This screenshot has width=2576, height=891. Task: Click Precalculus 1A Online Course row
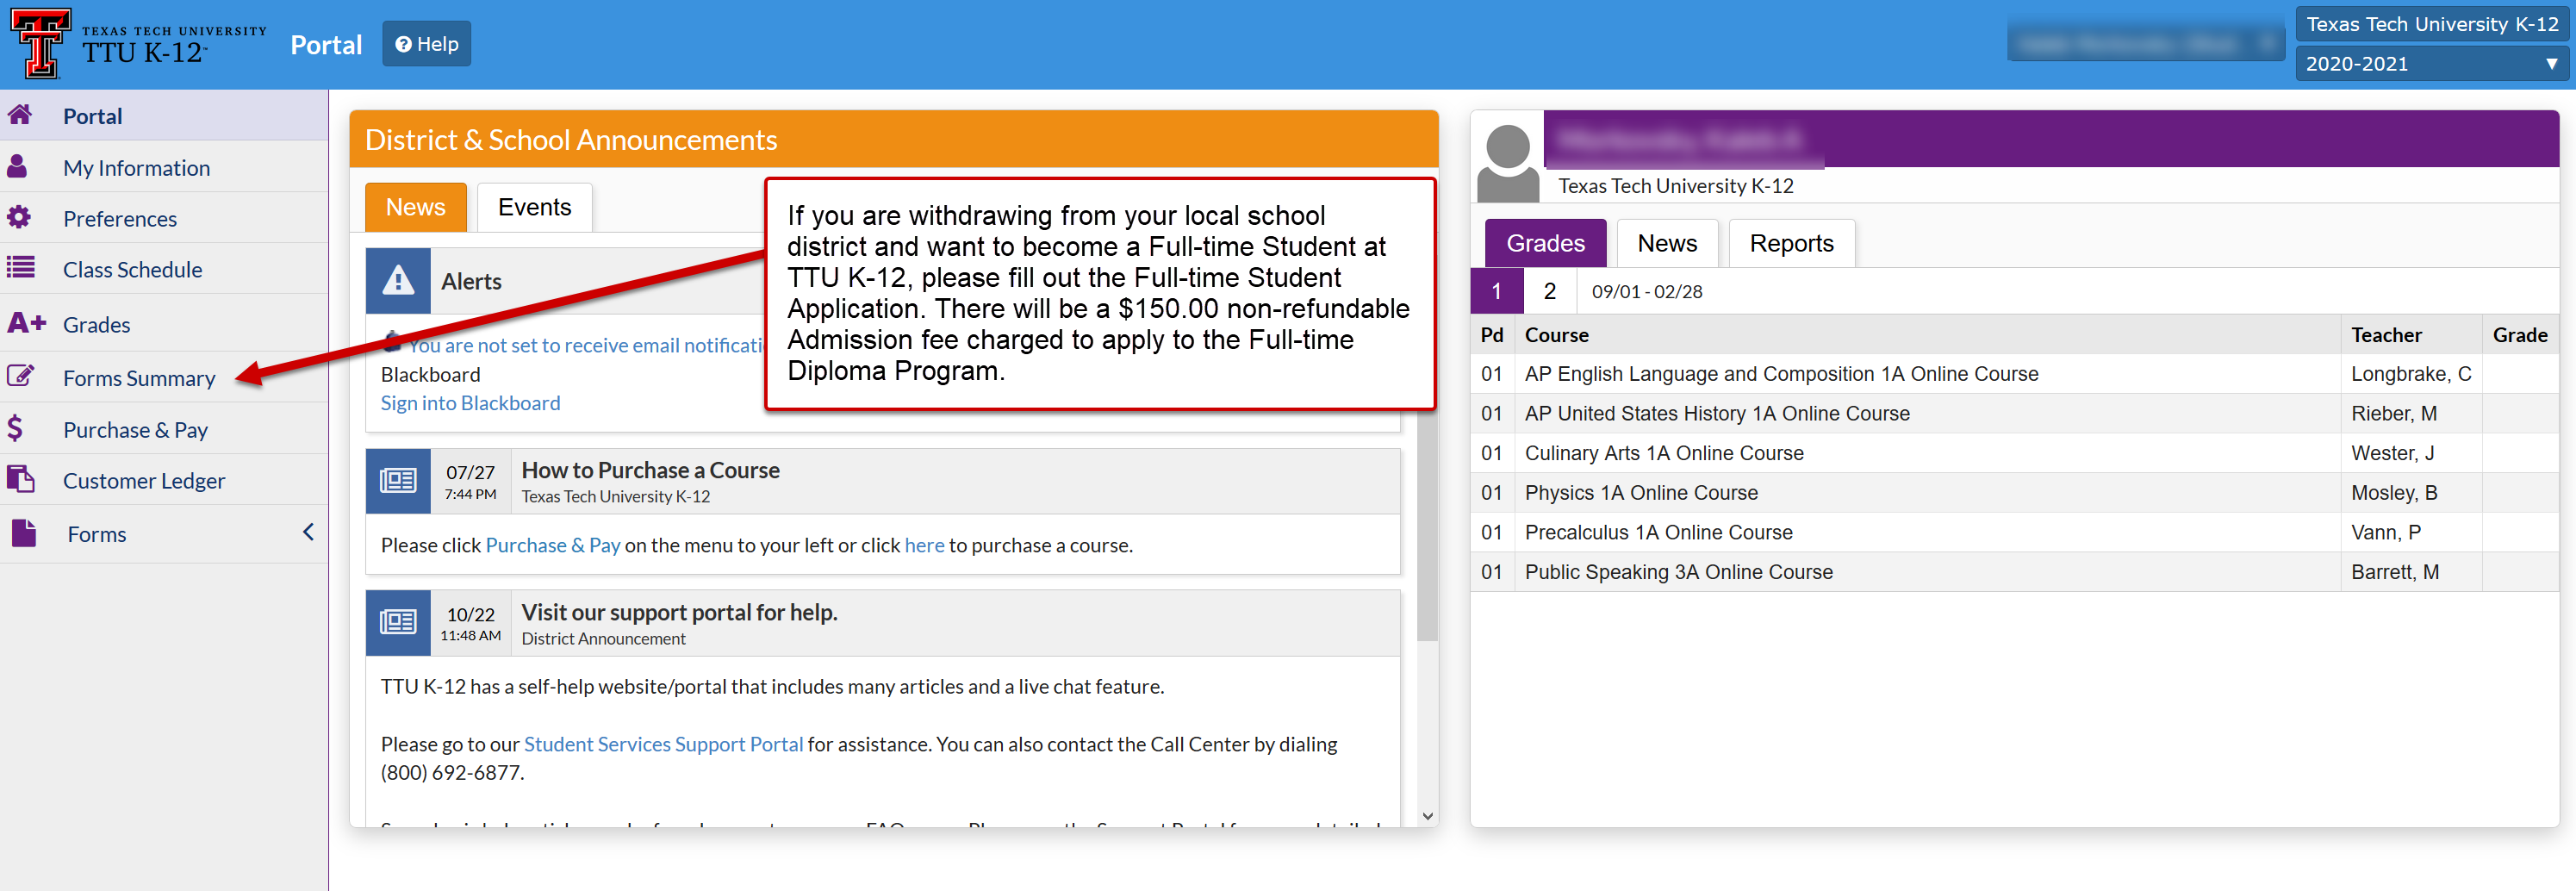[2014, 532]
